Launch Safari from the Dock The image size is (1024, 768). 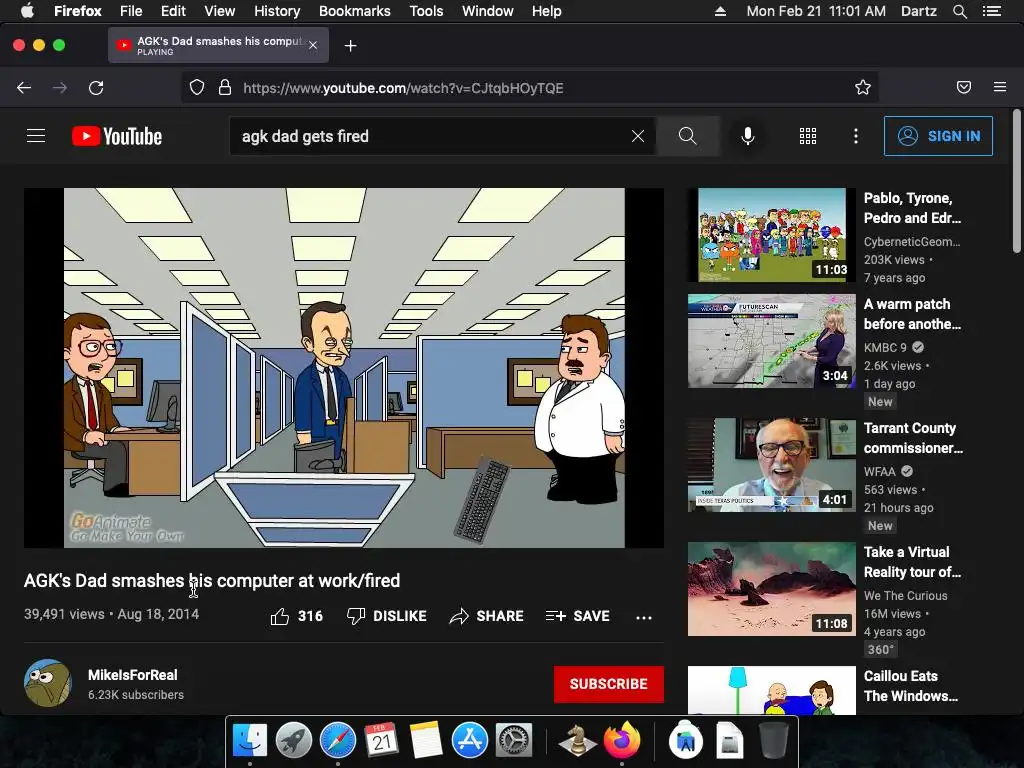point(338,741)
